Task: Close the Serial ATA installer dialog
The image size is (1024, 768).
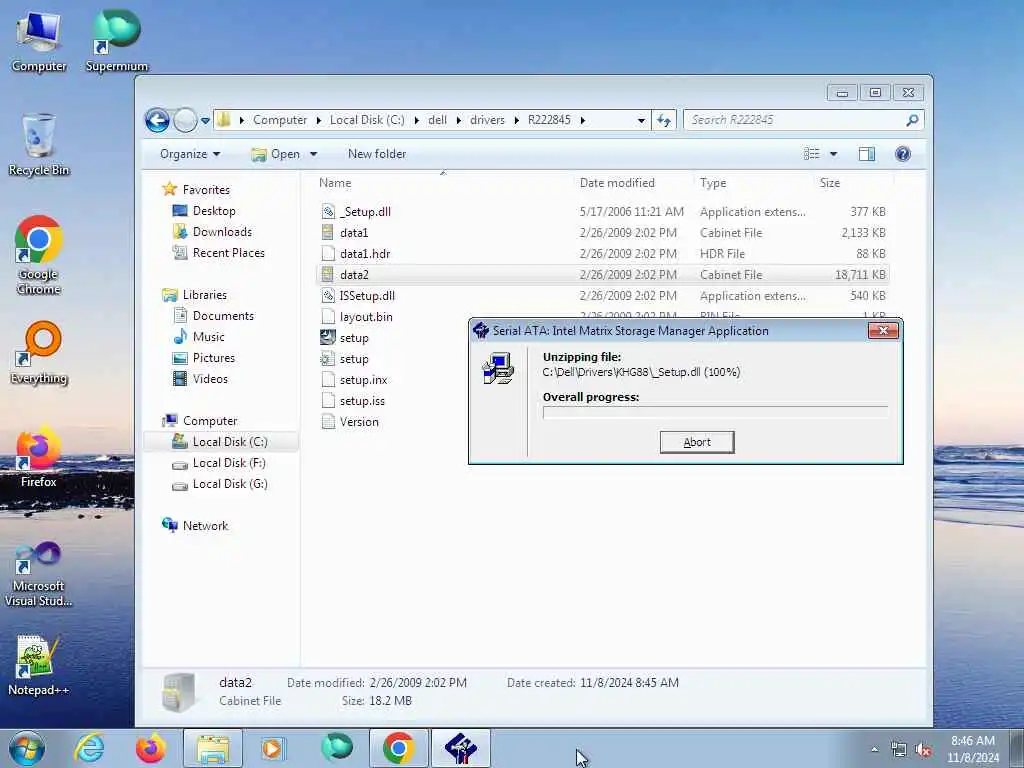Action: tap(883, 330)
